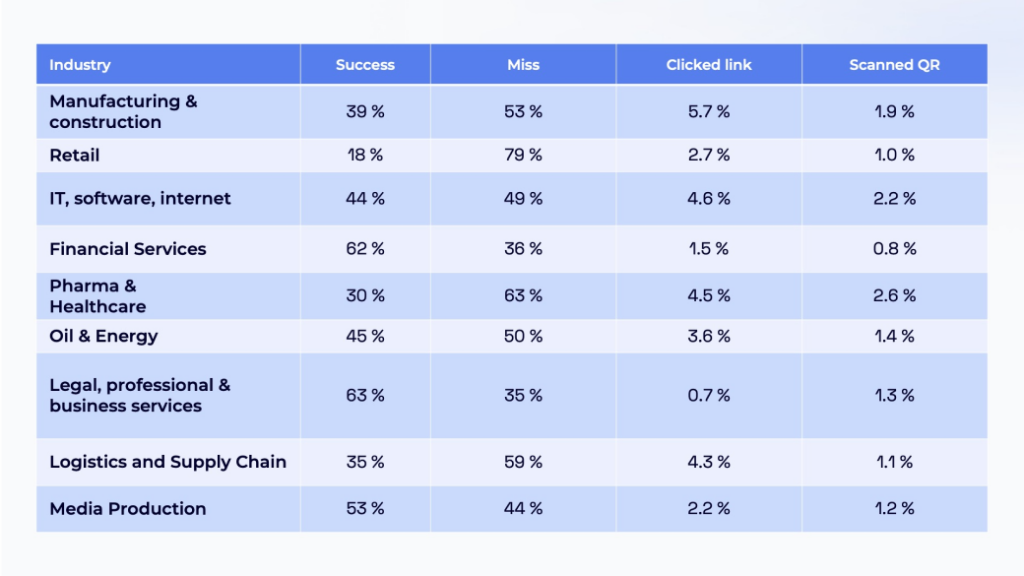The image size is (1024, 576).
Task: Click the Pharma & Healthcare cell
Action: click(98, 296)
